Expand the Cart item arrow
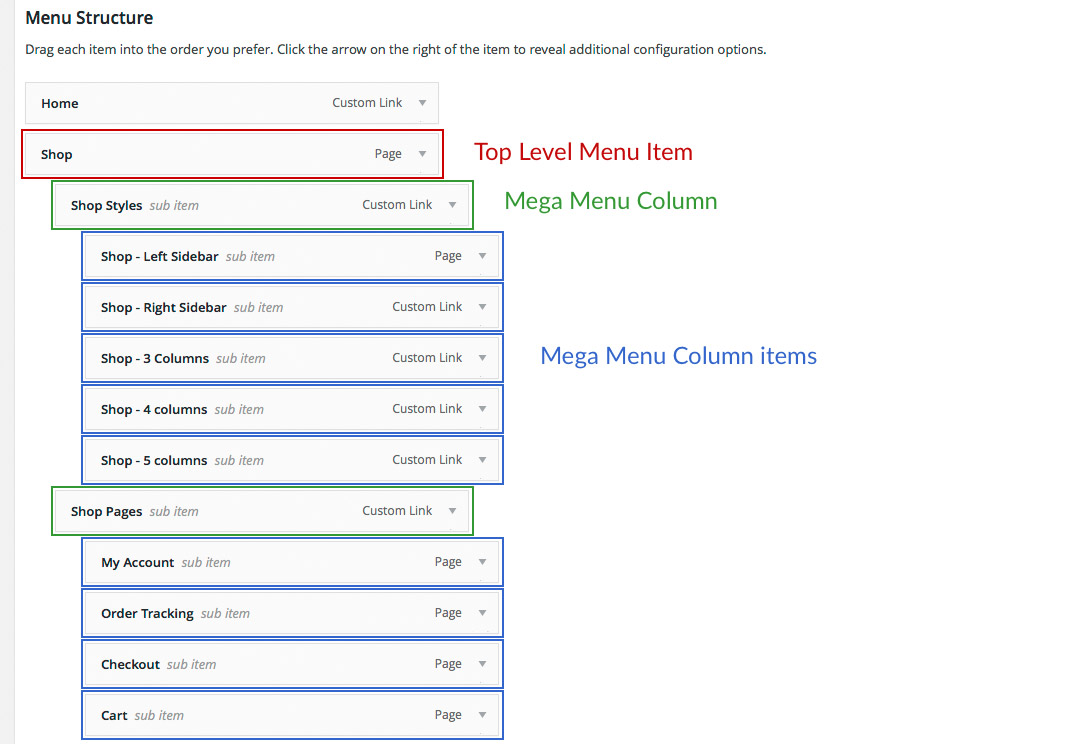Screen dimensions: 1080x744 (x=482, y=714)
